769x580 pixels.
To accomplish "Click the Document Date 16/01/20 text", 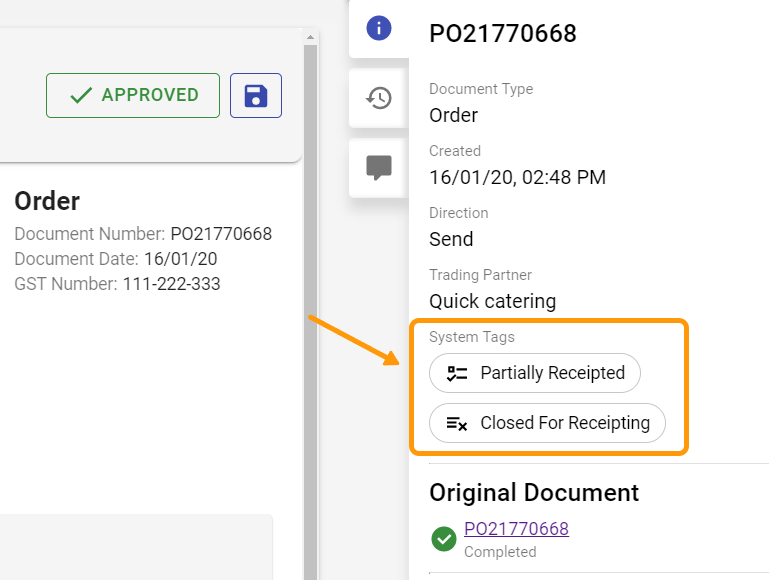I will [116, 259].
